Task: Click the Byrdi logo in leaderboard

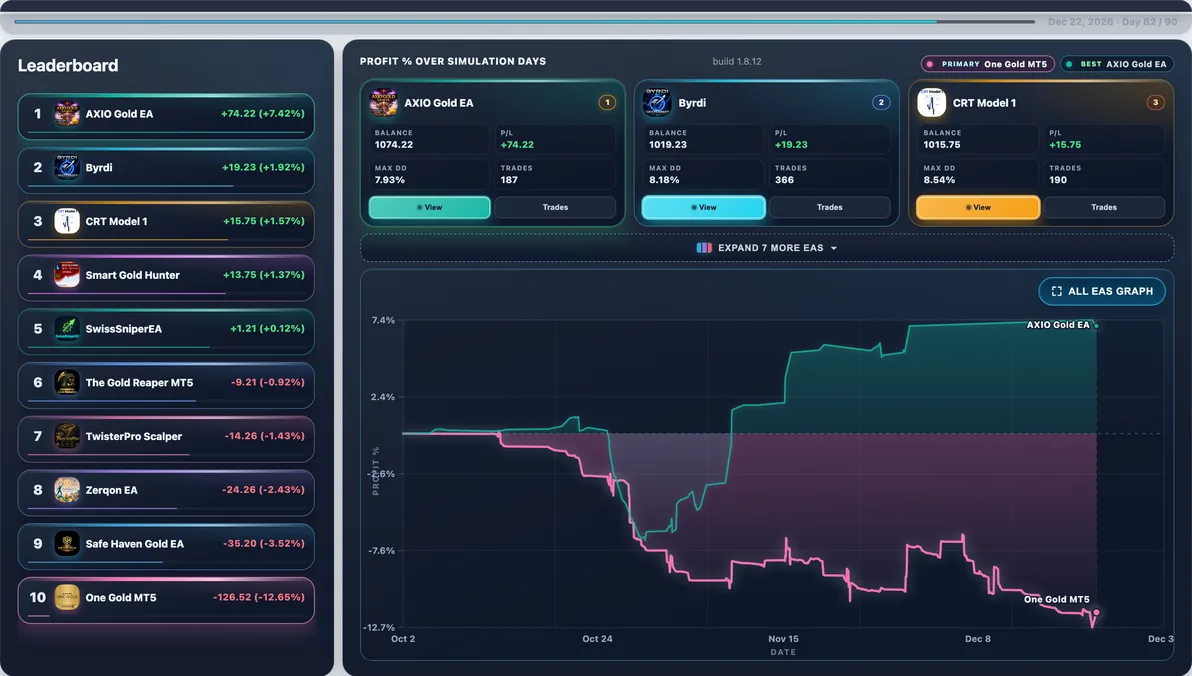Action: click(67, 167)
